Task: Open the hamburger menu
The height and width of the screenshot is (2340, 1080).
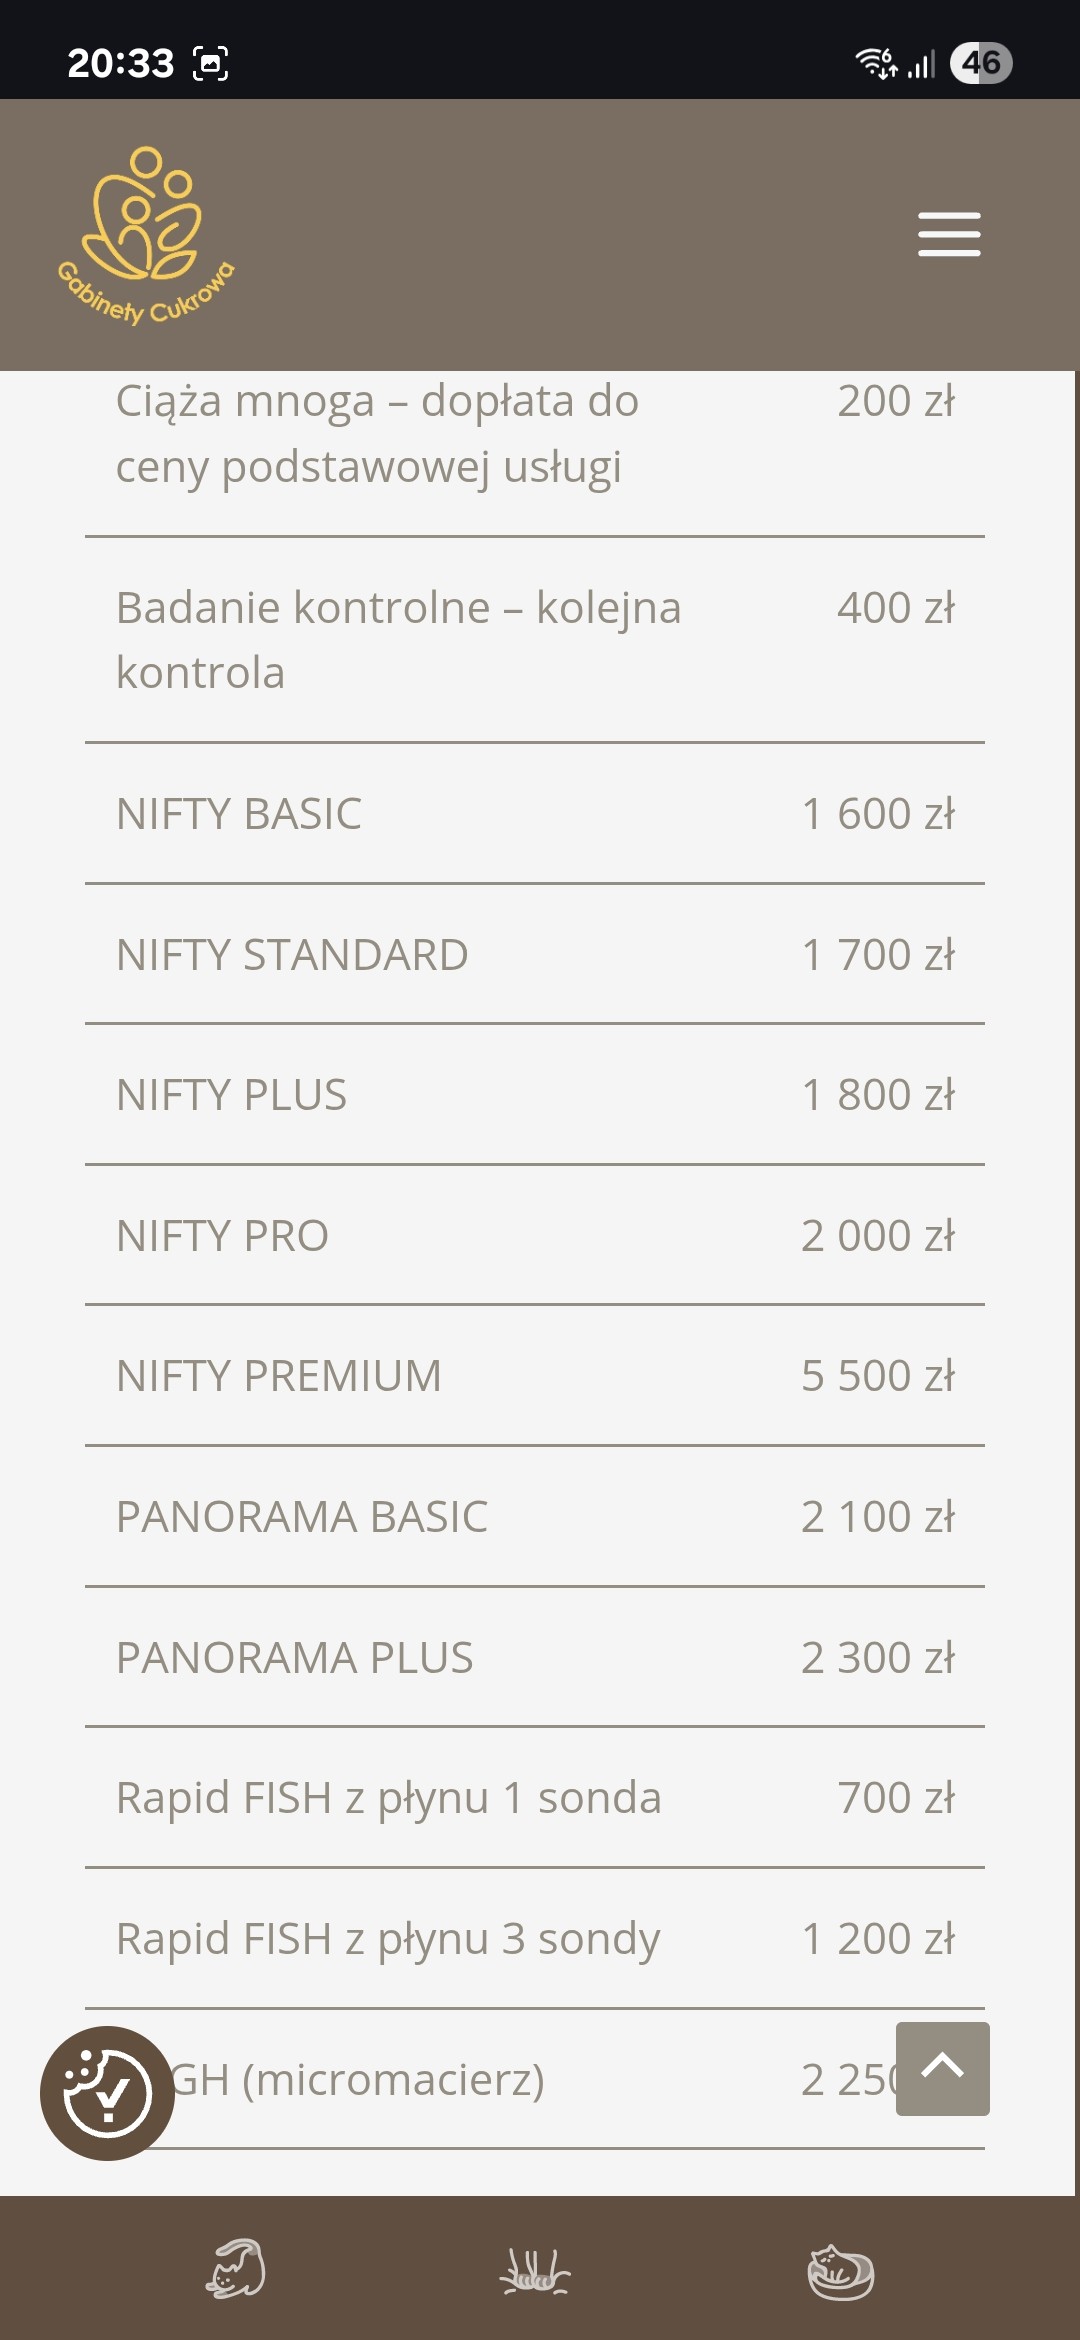Action: coord(949,234)
